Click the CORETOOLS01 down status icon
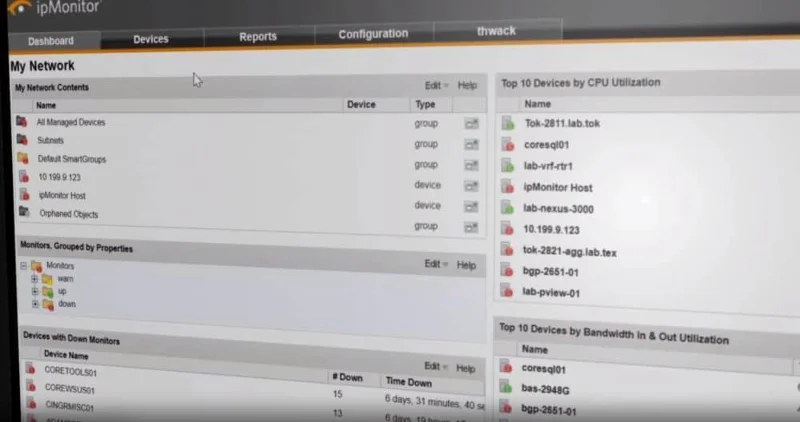This screenshot has width=800, height=422. [x=31, y=368]
